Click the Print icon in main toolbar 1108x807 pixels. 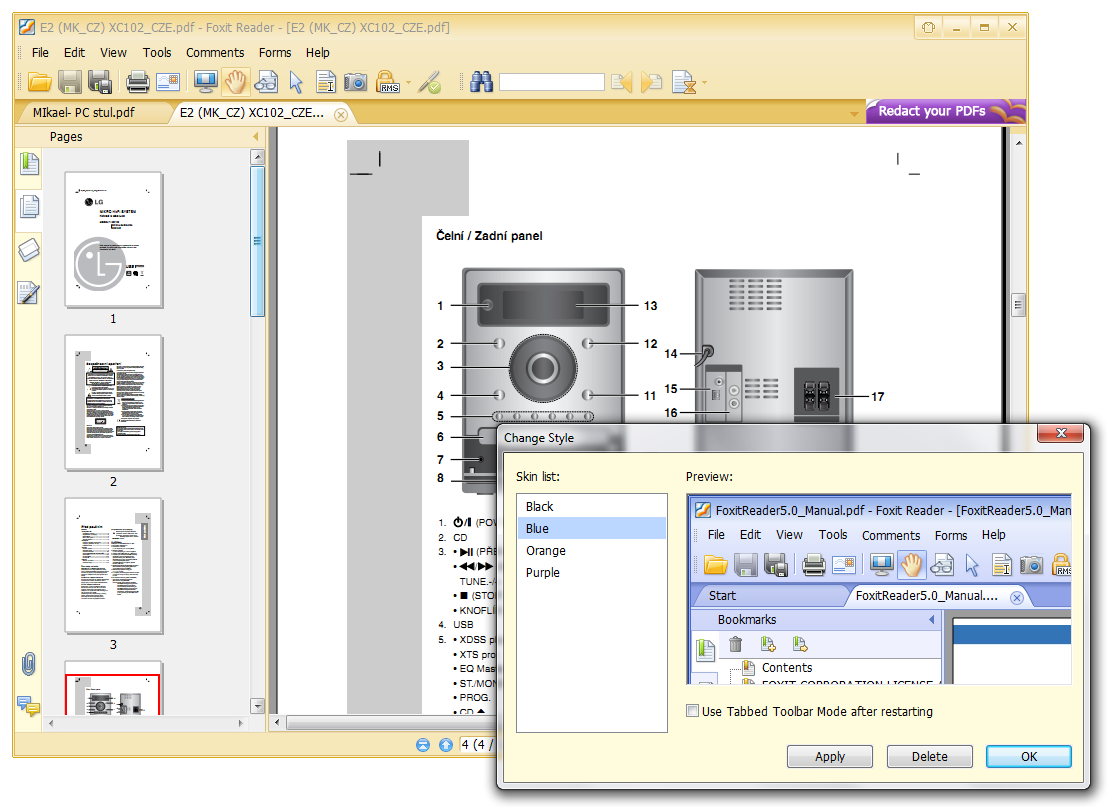[138, 83]
